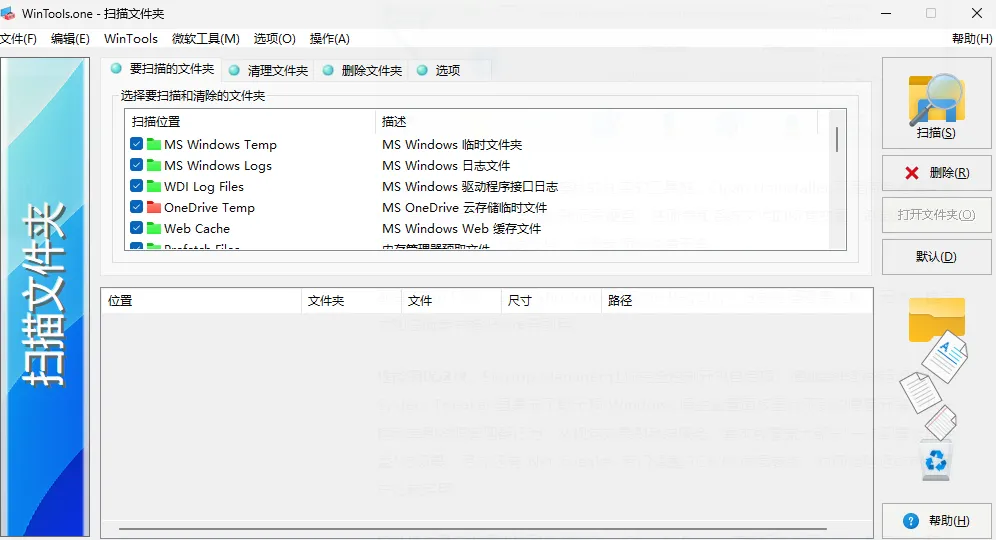Click the 扫描文件夹 side banner

45,297
